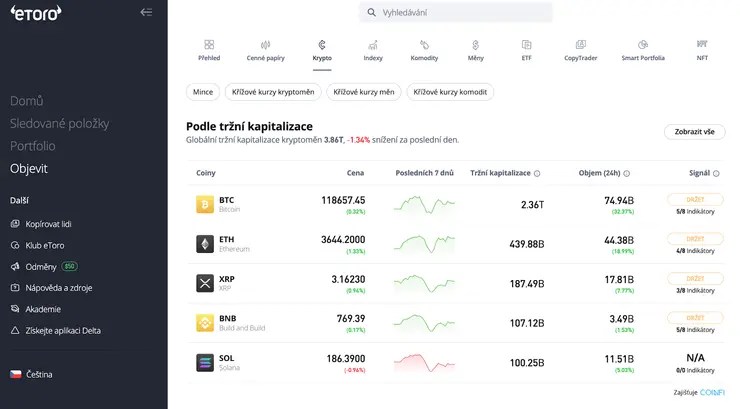Collapse the sidebar with the arrow icon
This screenshot has height=409, width=740.
tap(146, 13)
